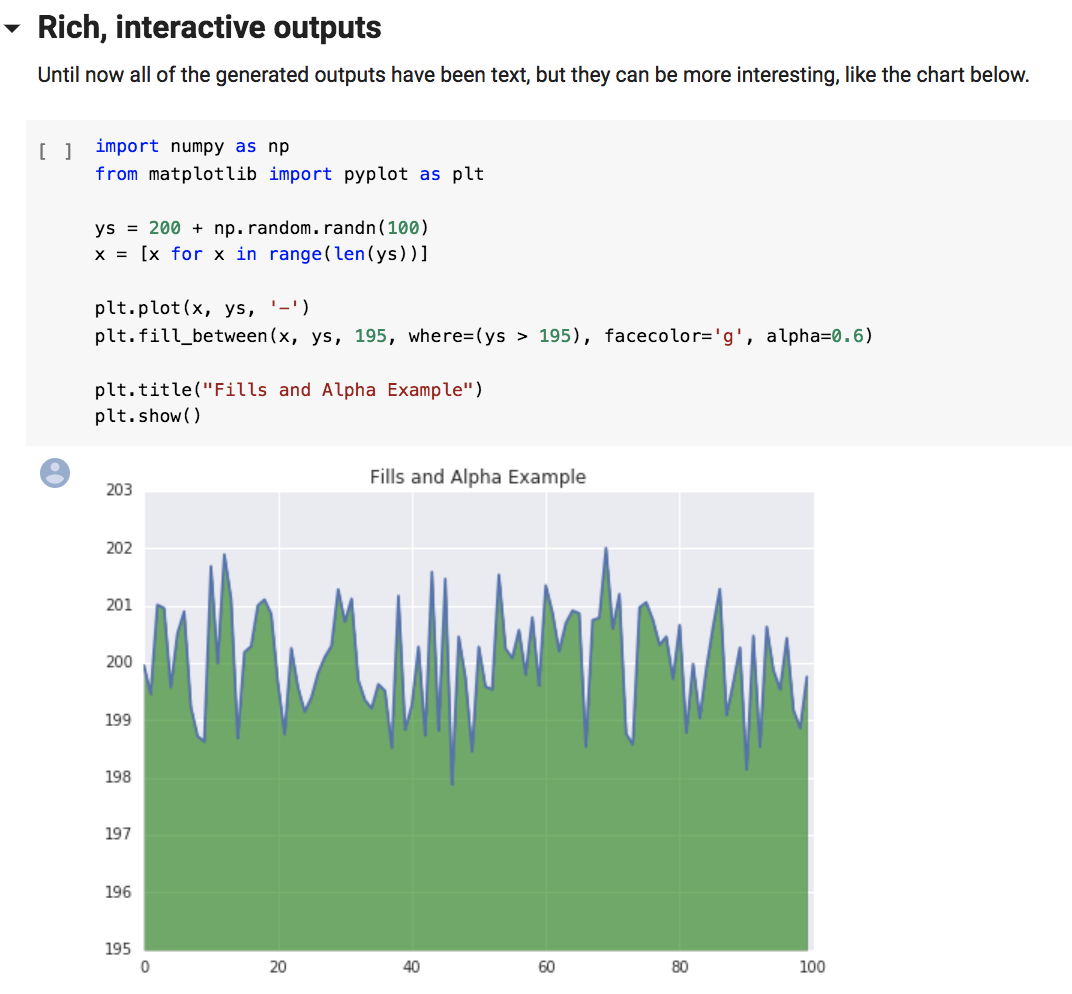Collapse the Rich, interactive outputs section
Viewport: 1072px width, 994px height.
pyautogui.click(x=12, y=28)
